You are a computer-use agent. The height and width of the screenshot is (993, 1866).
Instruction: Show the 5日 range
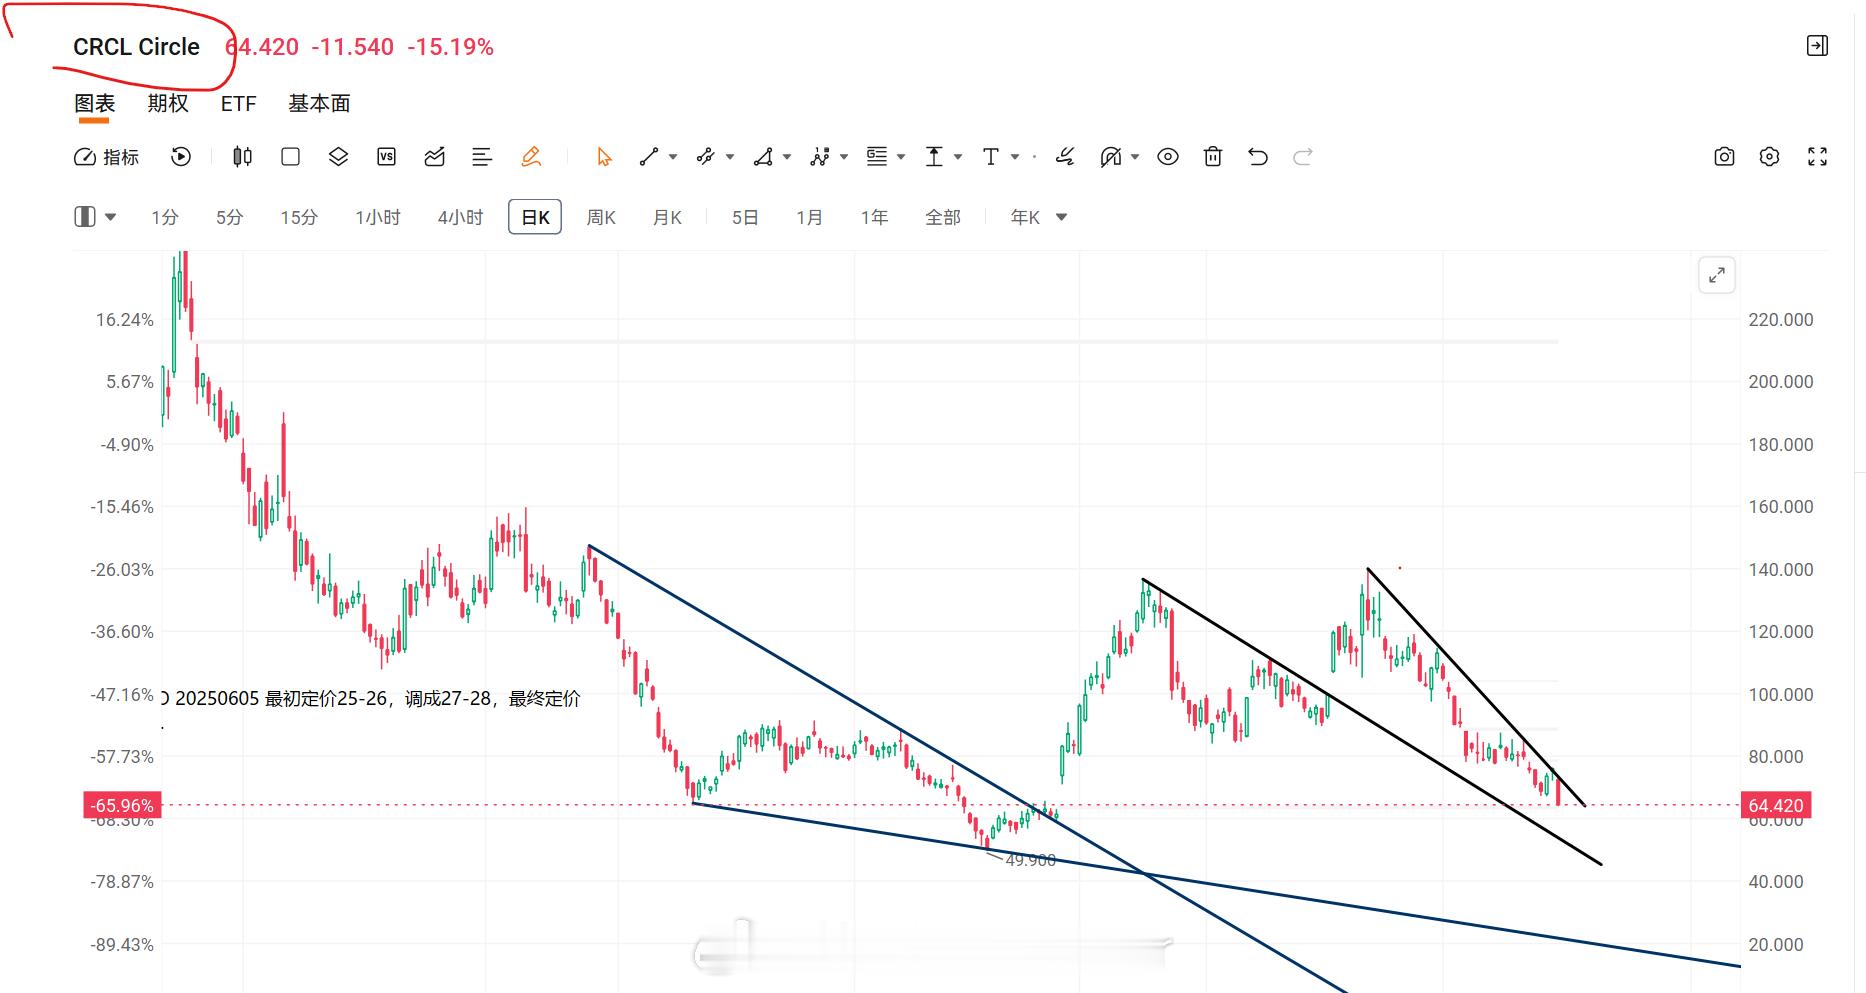click(x=745, y=217)
